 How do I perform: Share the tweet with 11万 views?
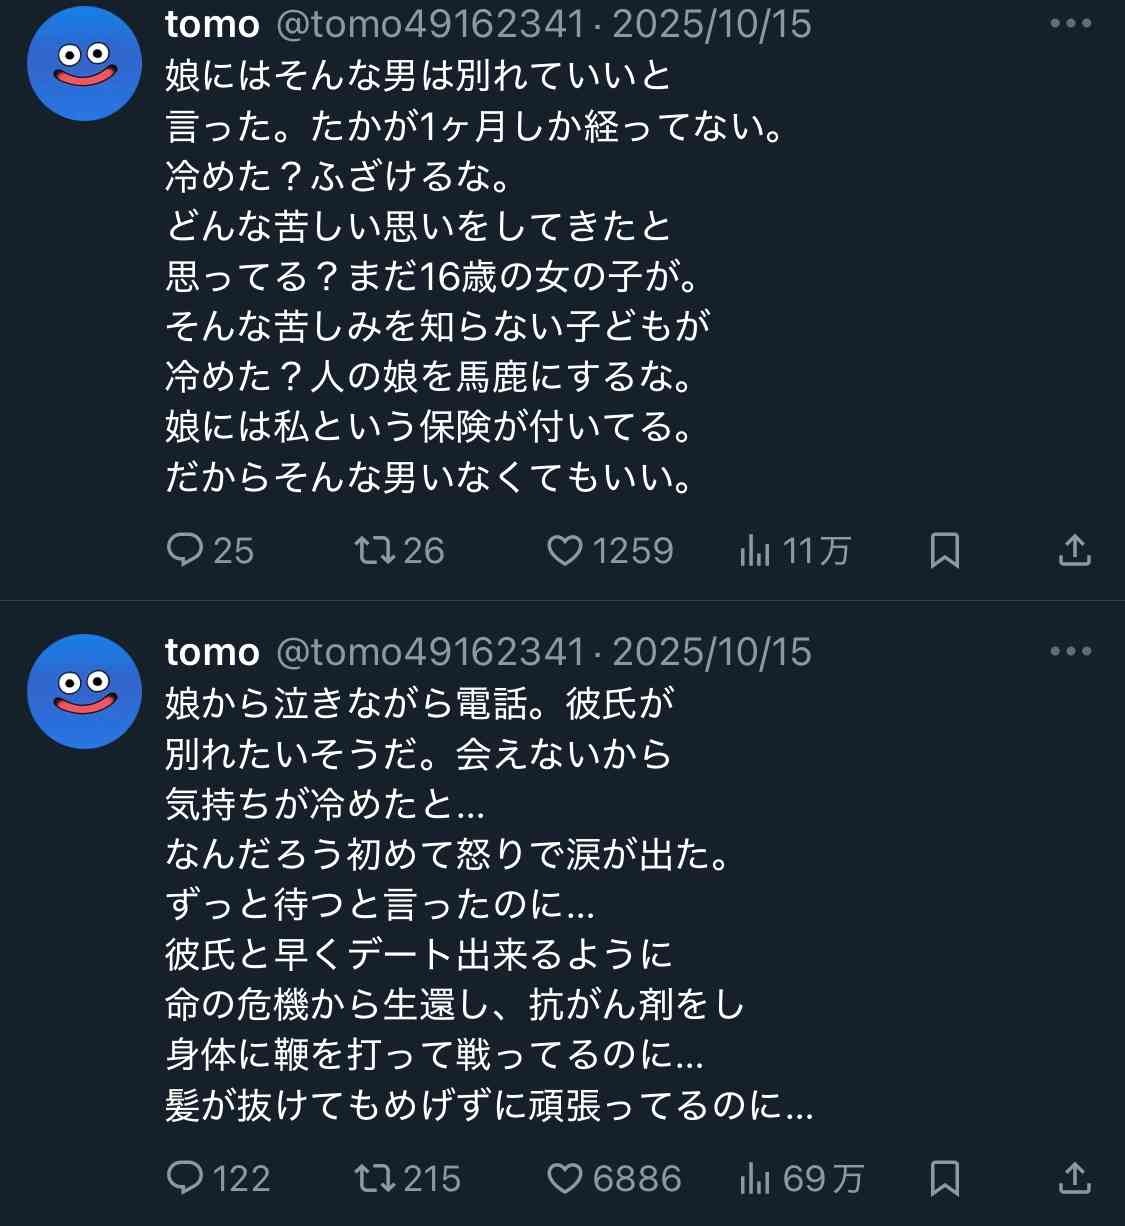pyautogui.click(x=1074, y=550)
